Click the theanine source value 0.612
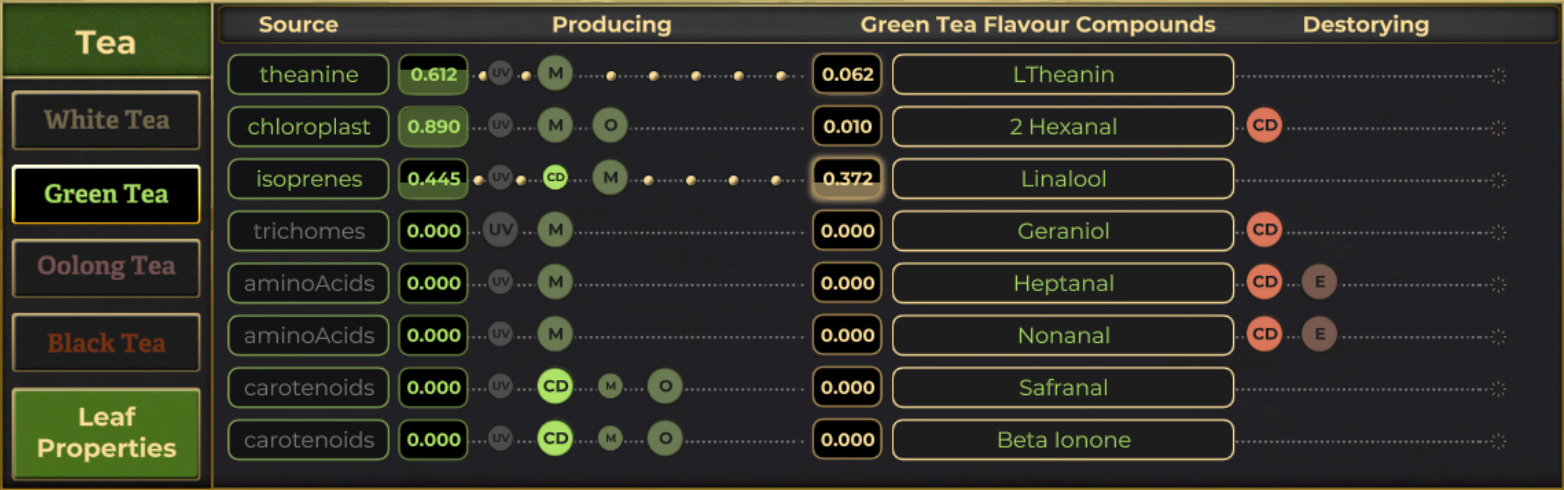This screenshot has height=490, width=1564. (434, 75)
